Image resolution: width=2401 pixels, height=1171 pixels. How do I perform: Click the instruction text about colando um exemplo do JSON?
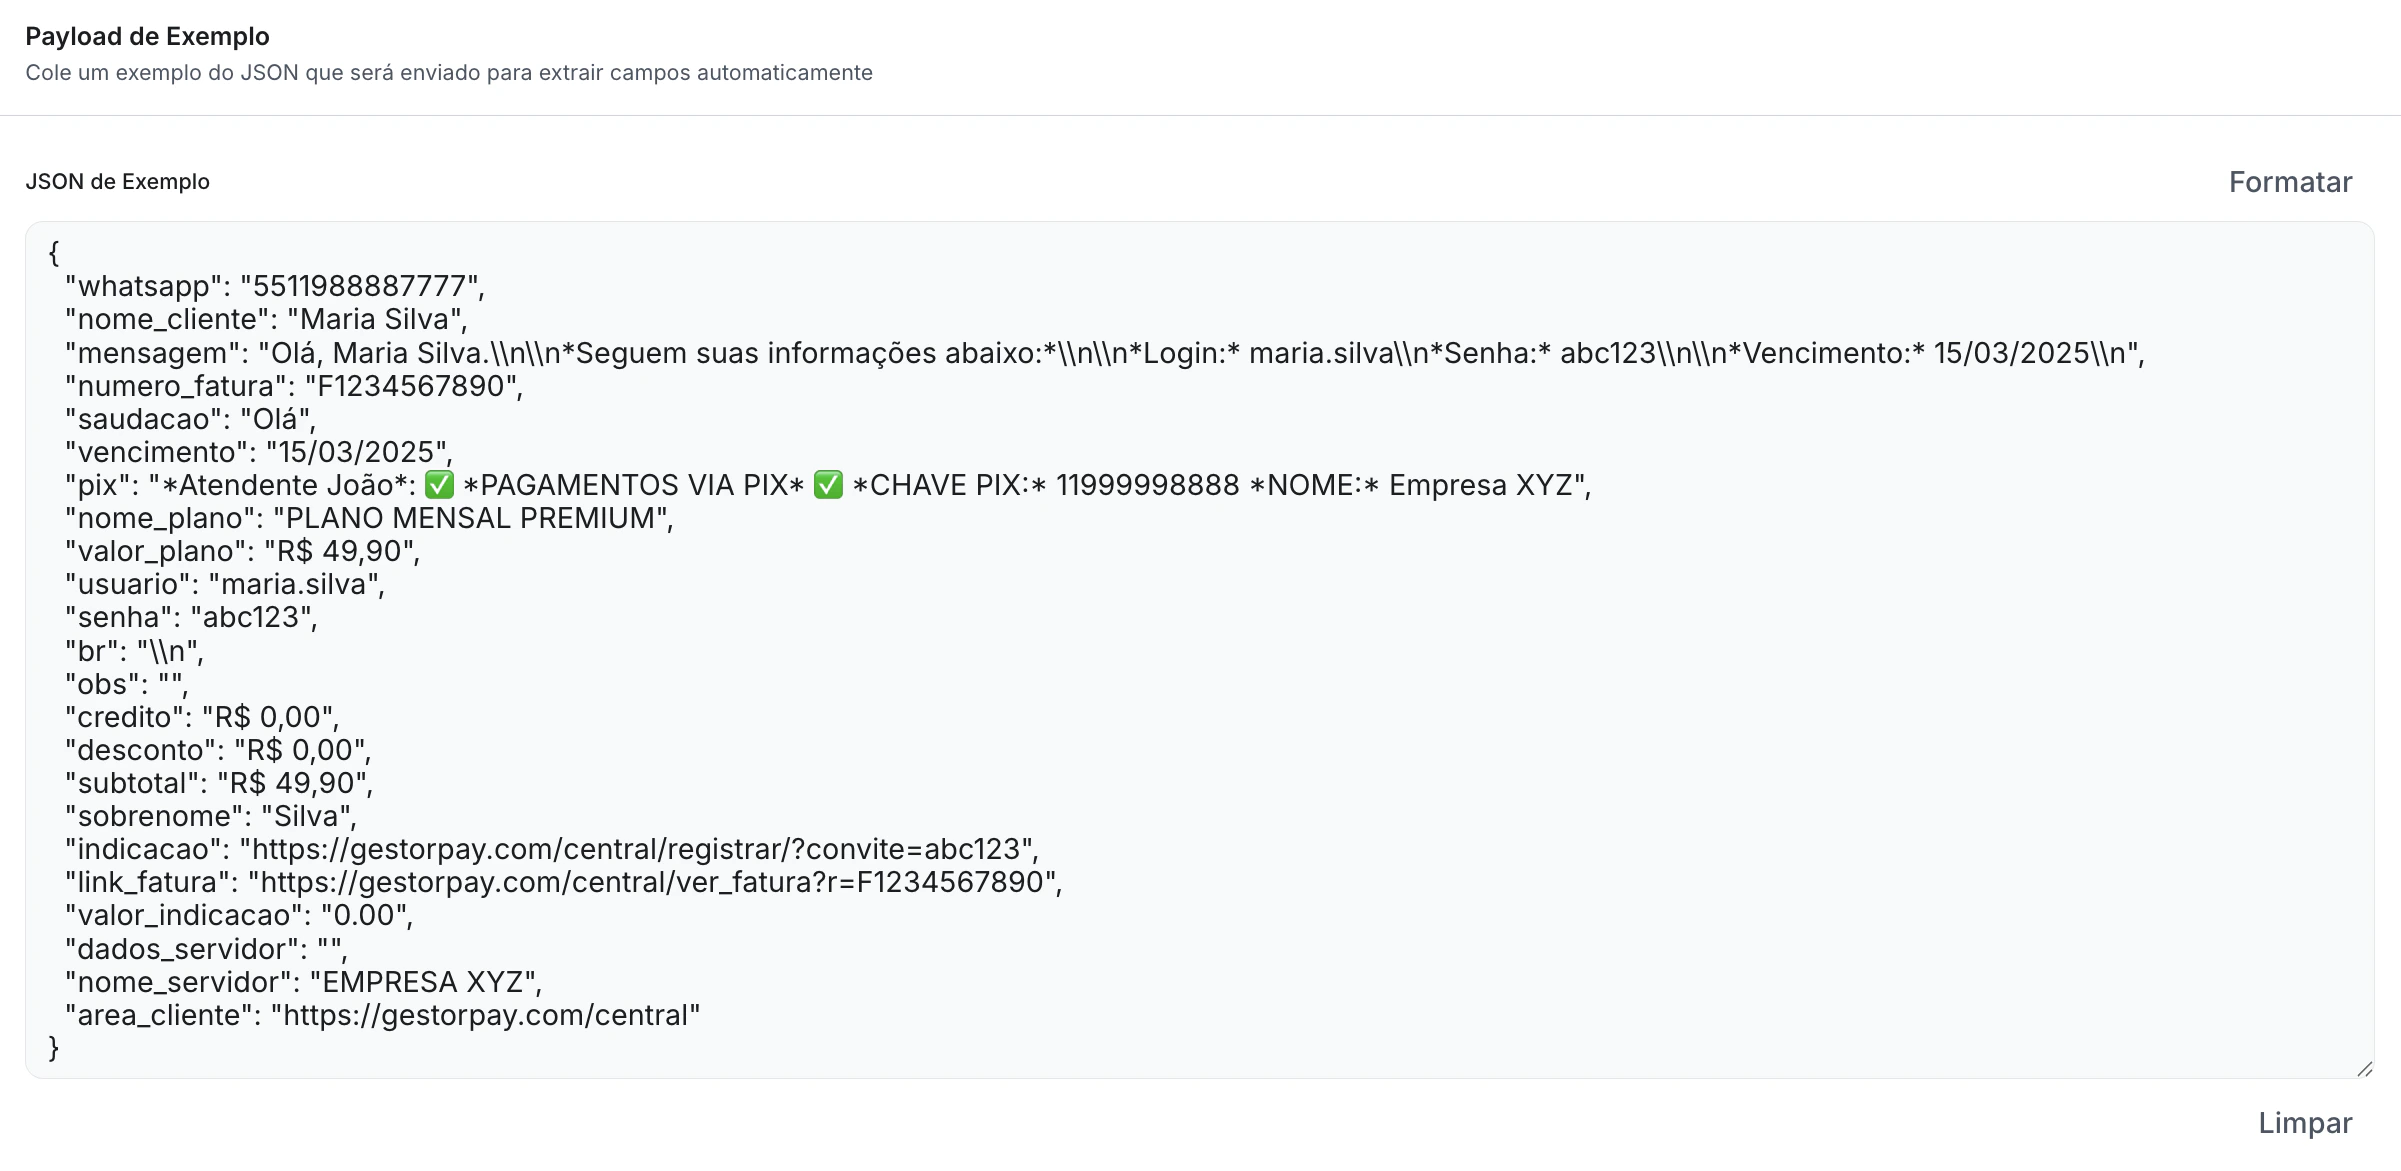(449, 72)
